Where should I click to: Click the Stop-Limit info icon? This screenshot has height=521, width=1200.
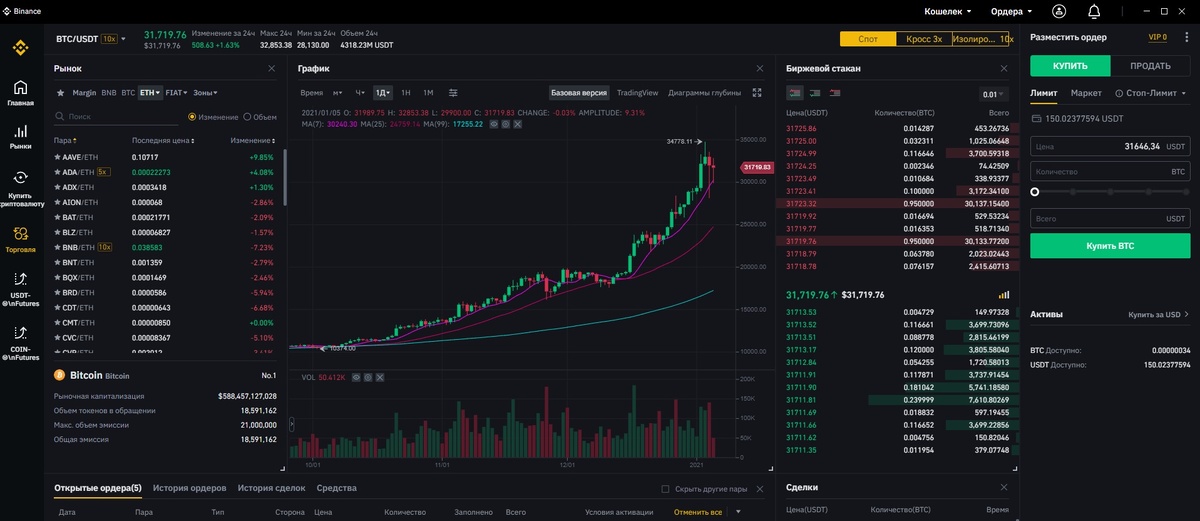tap(1120, 93)
